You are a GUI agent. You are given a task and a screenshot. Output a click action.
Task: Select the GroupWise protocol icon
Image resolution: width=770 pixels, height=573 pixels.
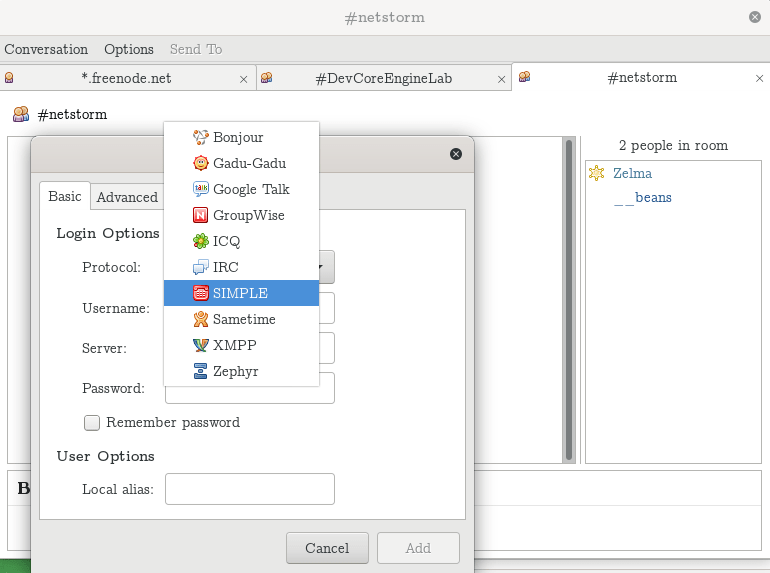coord(200,215)
